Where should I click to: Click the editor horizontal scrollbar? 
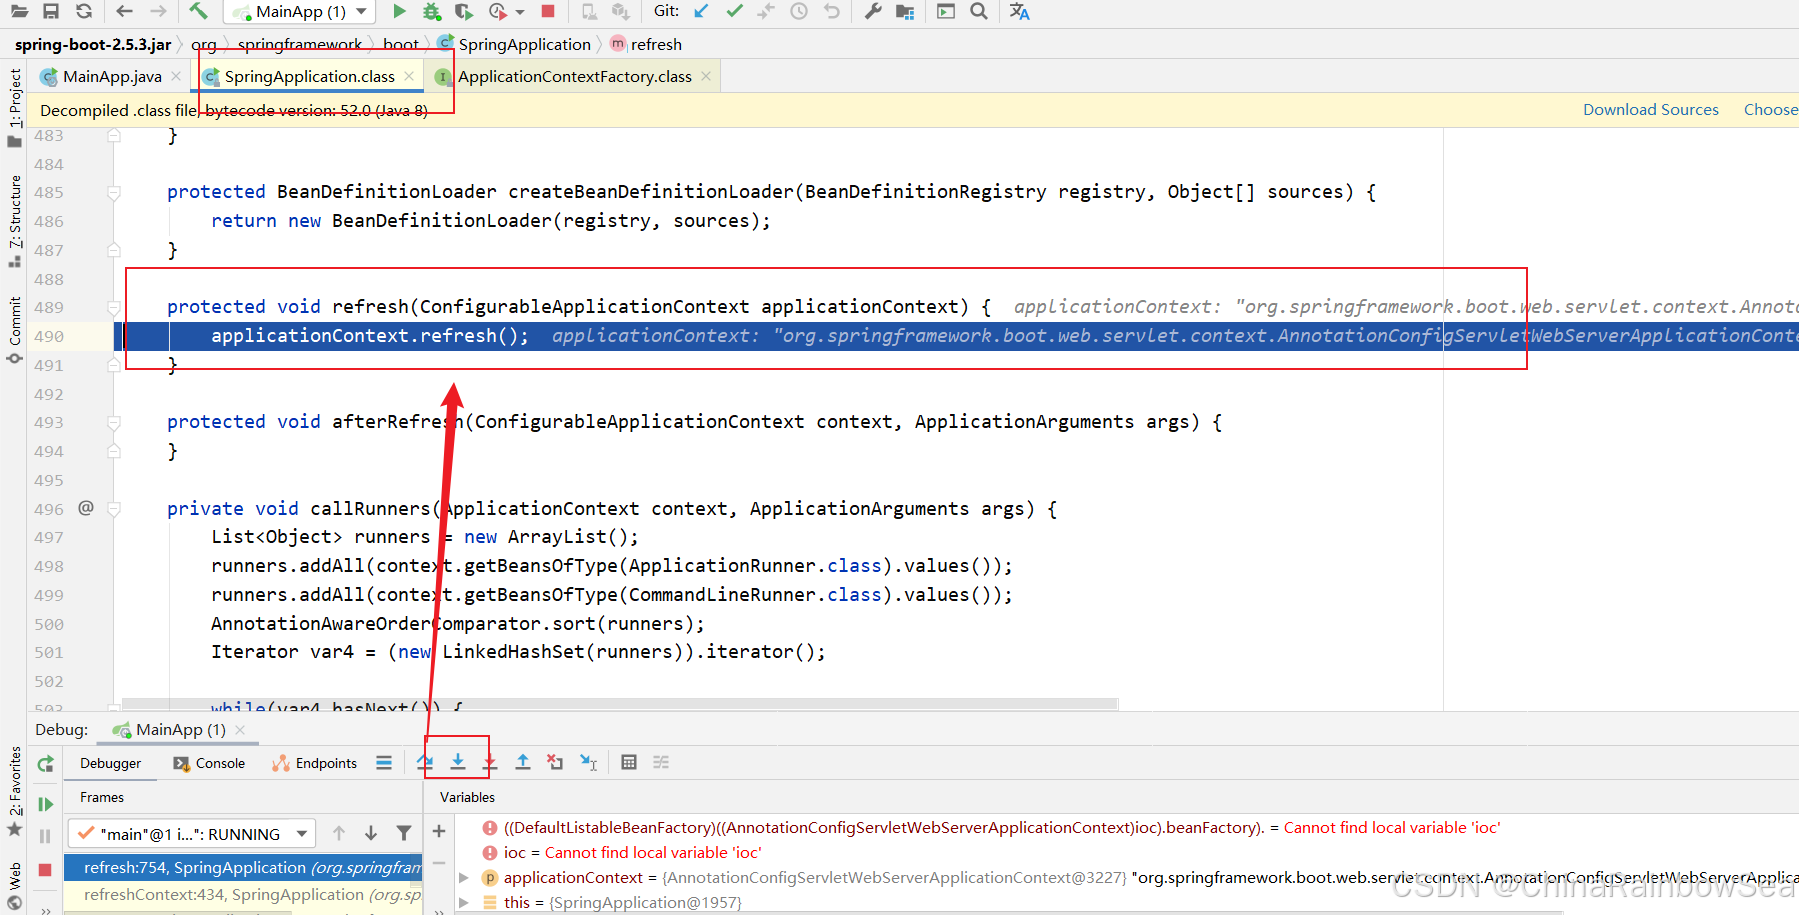tap(620, 704)
